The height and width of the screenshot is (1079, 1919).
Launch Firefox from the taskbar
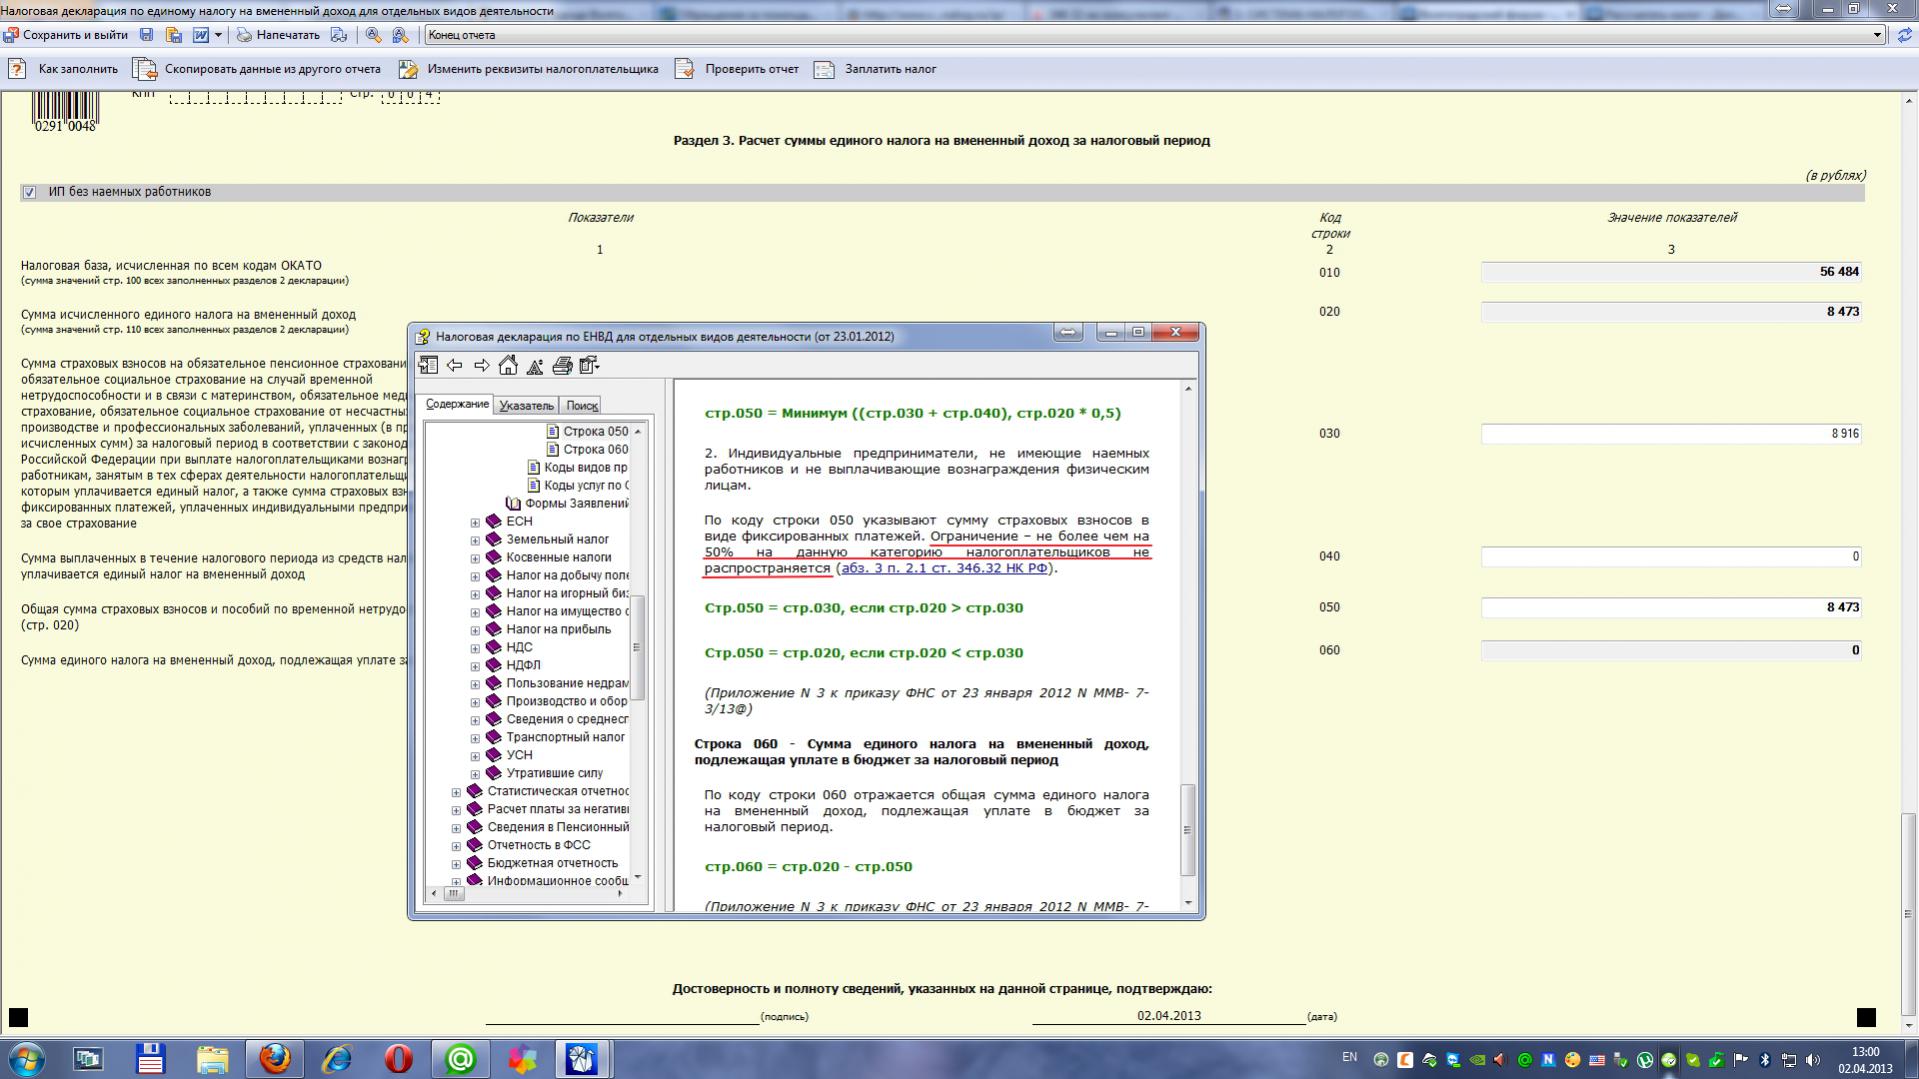(x=274, y=1058)
